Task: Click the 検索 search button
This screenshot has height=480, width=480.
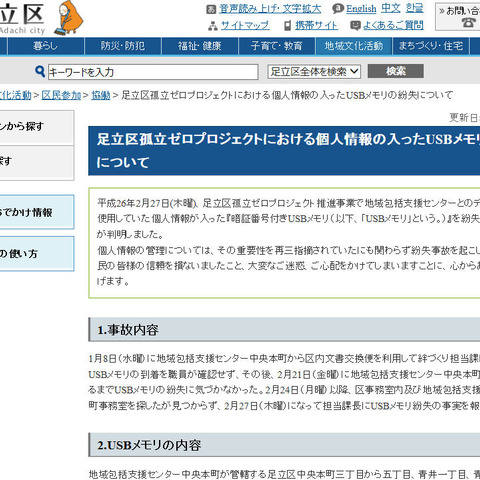Action: pyautogui.click(x=396, y=71)
